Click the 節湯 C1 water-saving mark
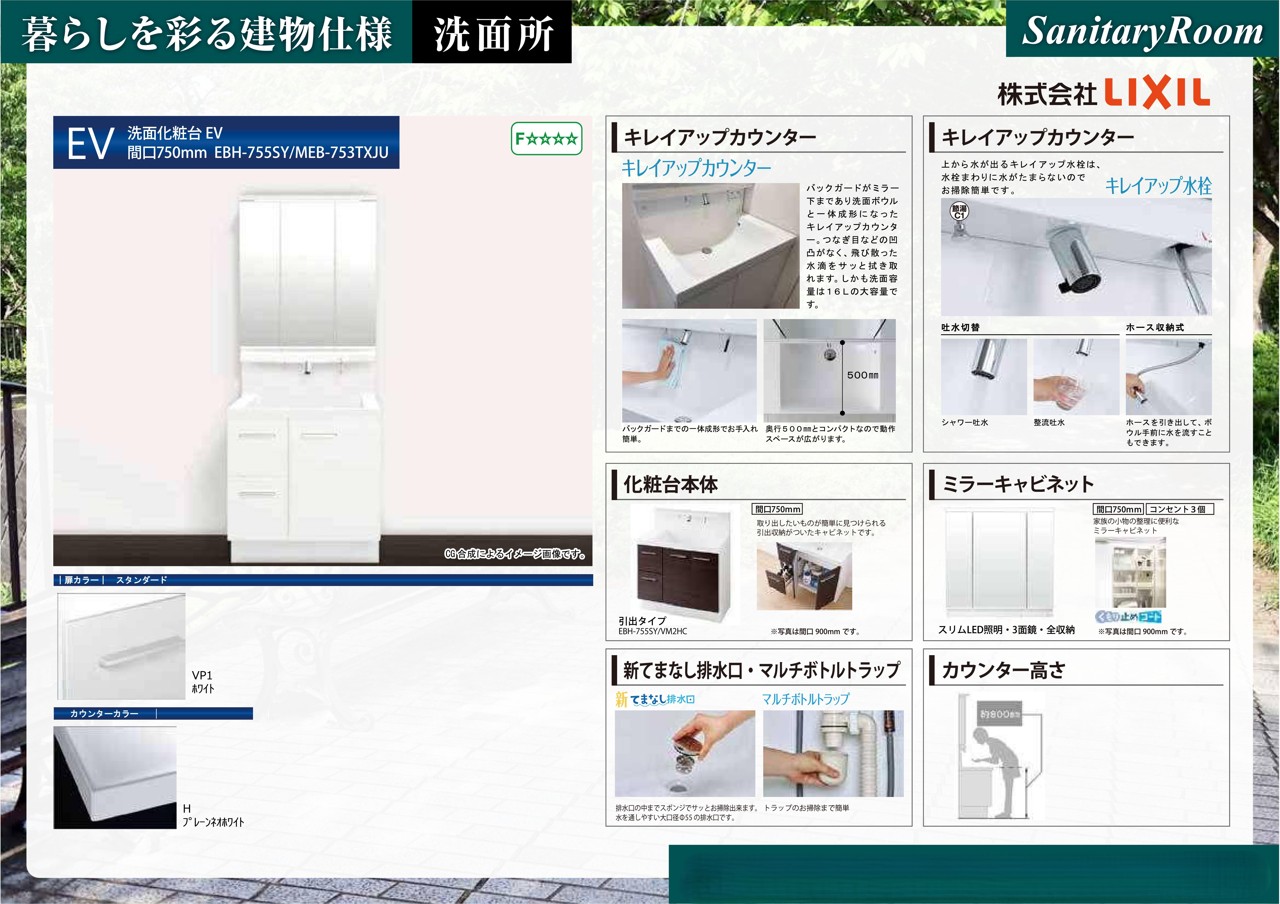 957,211
